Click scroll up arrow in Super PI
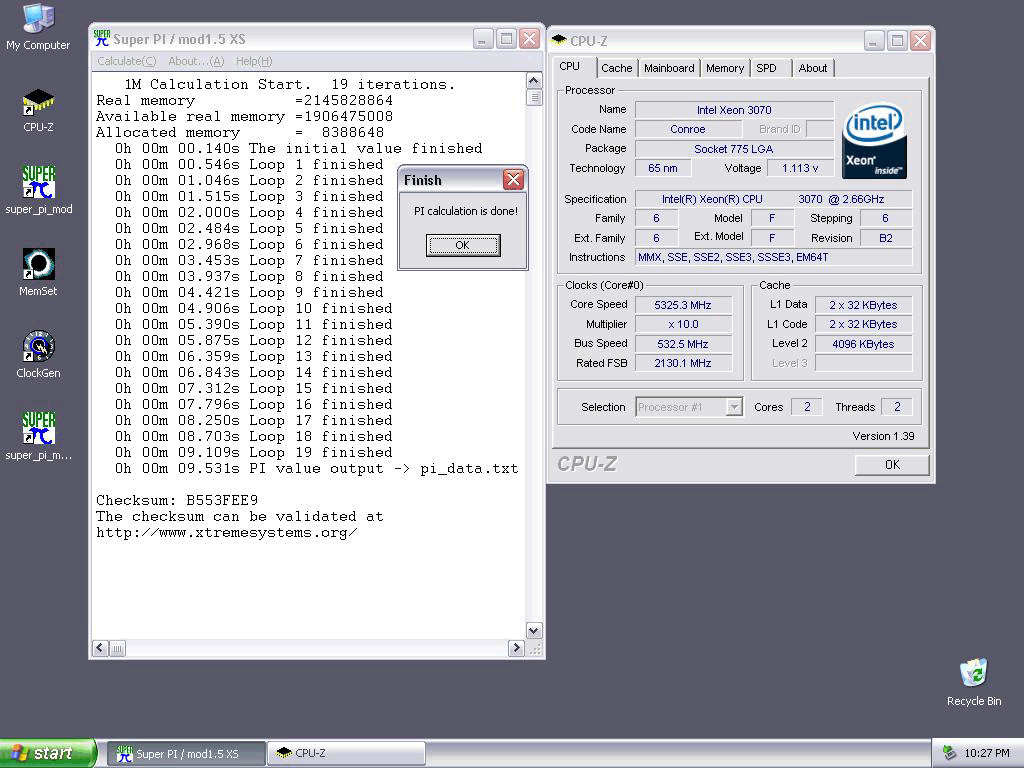1024x768 pixels. click(x=534, y=80)
